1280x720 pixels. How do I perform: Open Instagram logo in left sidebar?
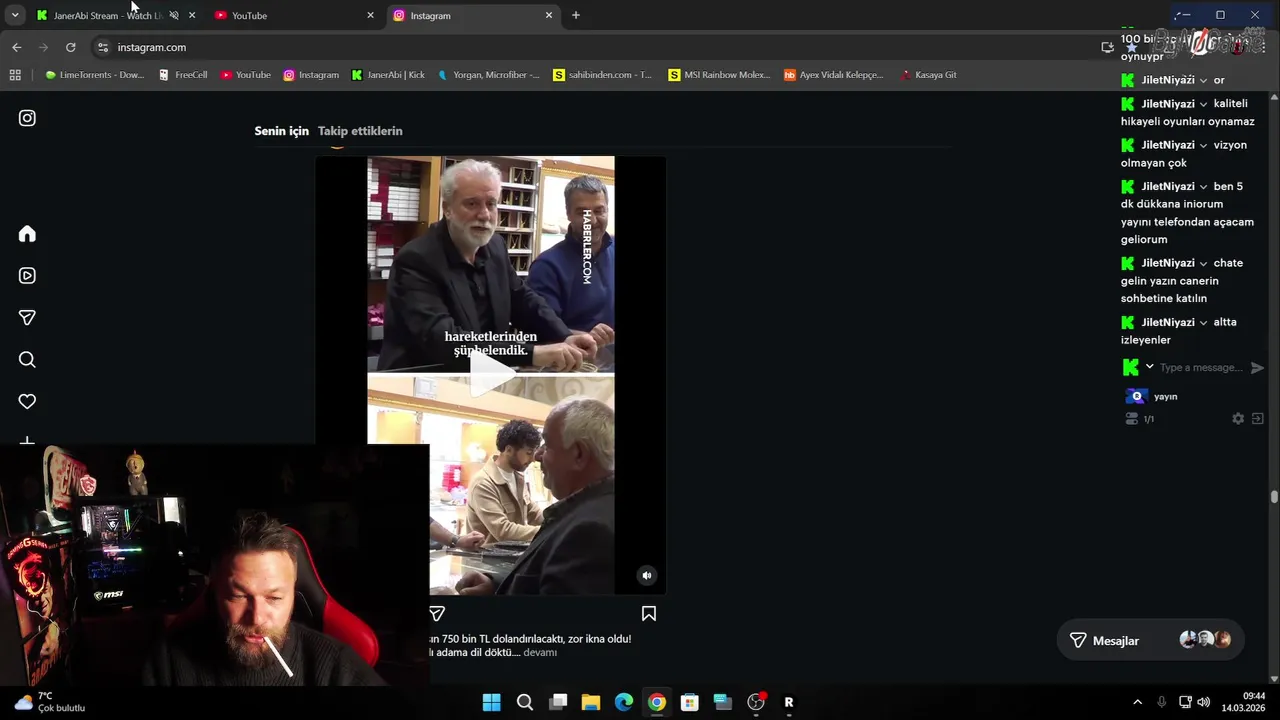[27, 118]
